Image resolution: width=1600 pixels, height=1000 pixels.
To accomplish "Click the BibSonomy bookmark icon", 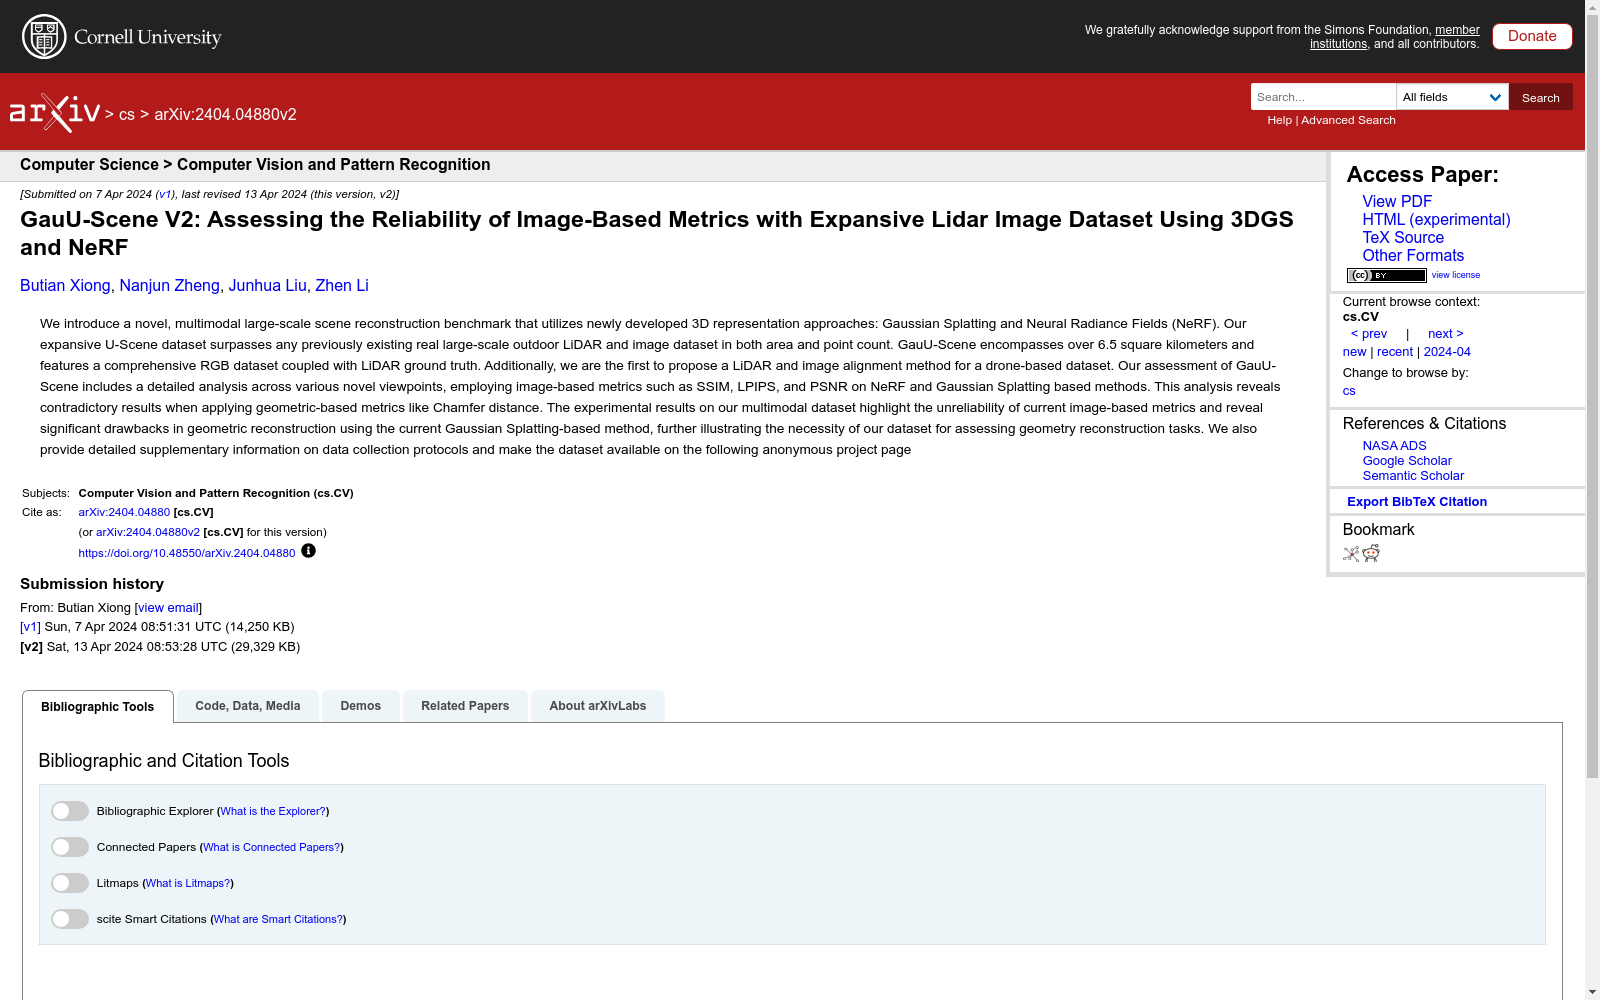I will (x=1351, y=554).
